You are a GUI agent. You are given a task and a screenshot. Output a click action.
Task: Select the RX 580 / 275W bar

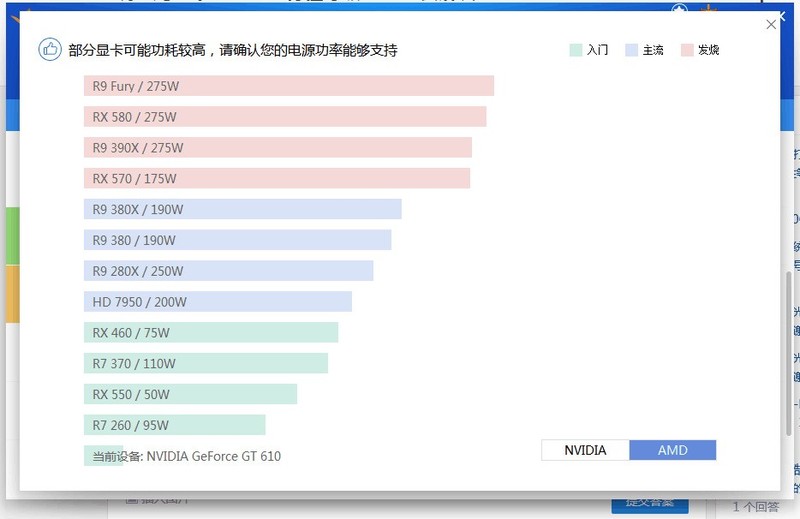click(285, 117)
